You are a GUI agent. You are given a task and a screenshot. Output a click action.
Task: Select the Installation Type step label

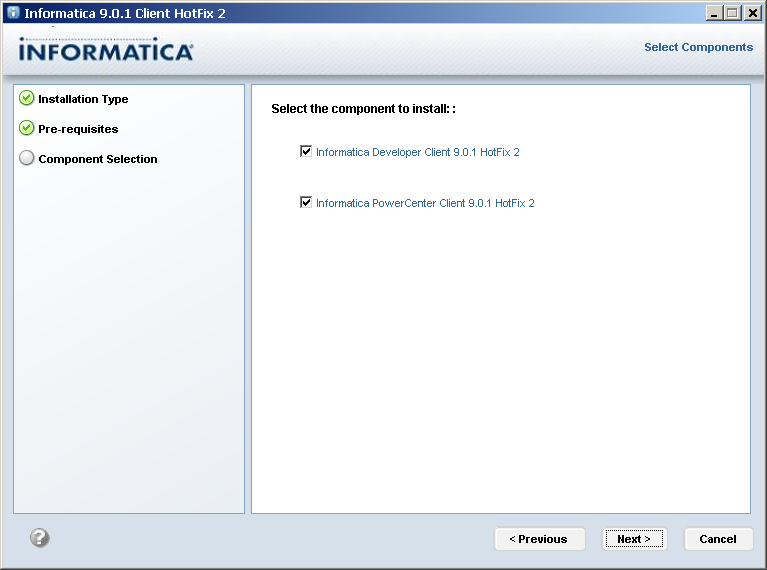click(x=83, y=99)
